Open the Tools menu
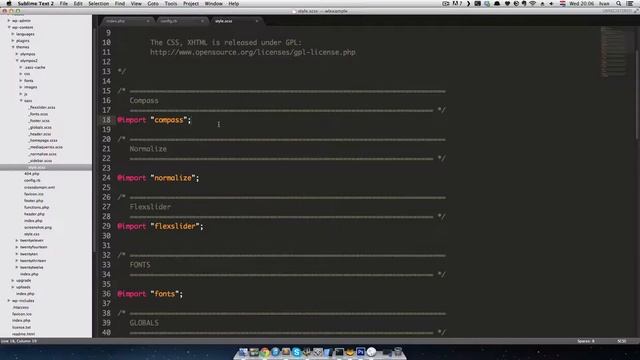The width and height of the screenshot is (640, 360). 171,3
